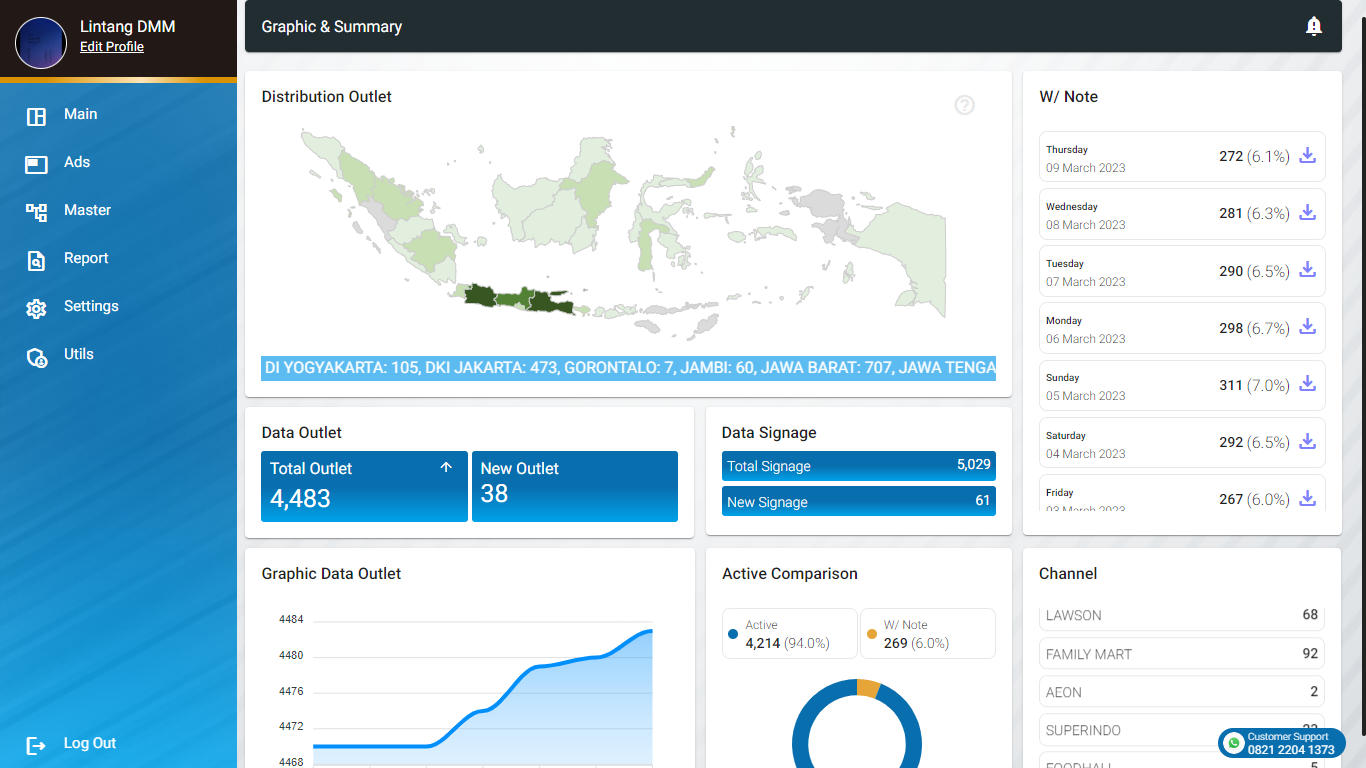Click the user profile avatar
Viewport: 1366px width, 768px height.
point(41,43)
